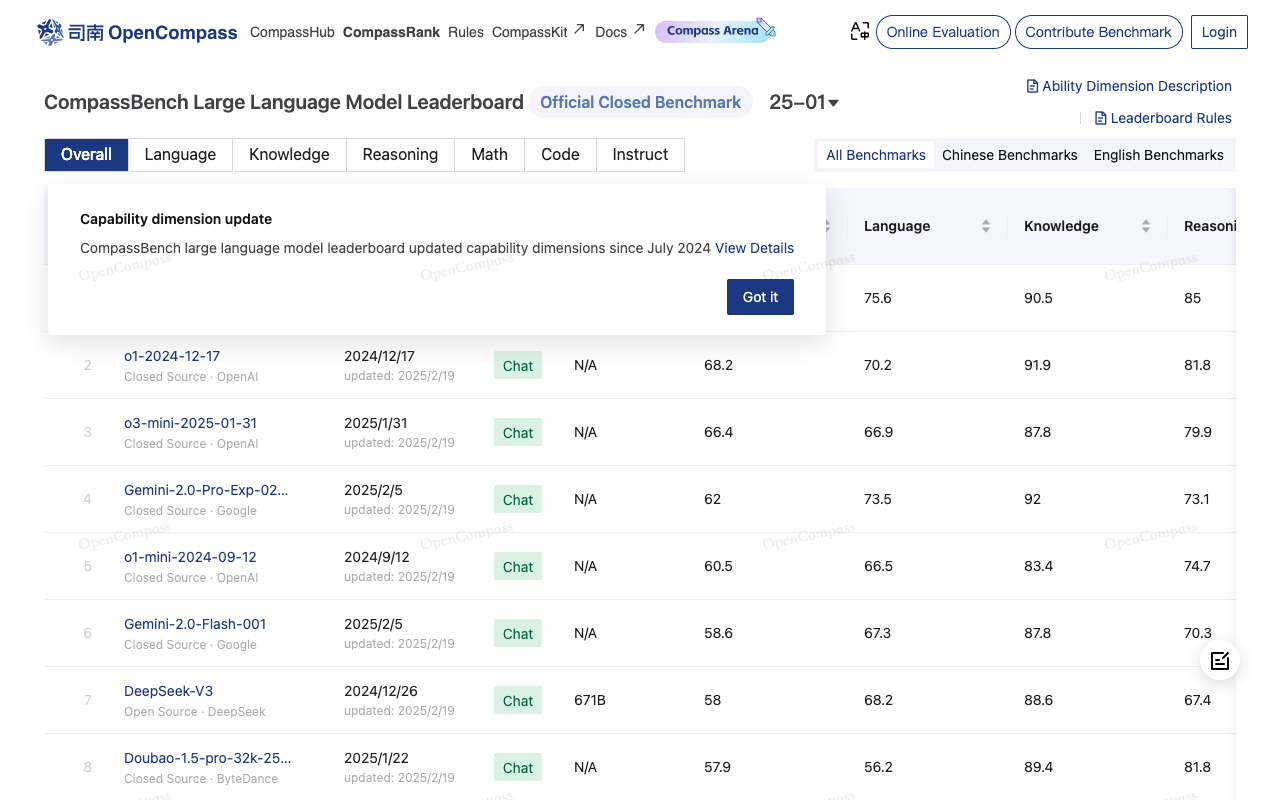
Task: Click the language translate icon
Action: pyautogui.click(x=859, y=32)
